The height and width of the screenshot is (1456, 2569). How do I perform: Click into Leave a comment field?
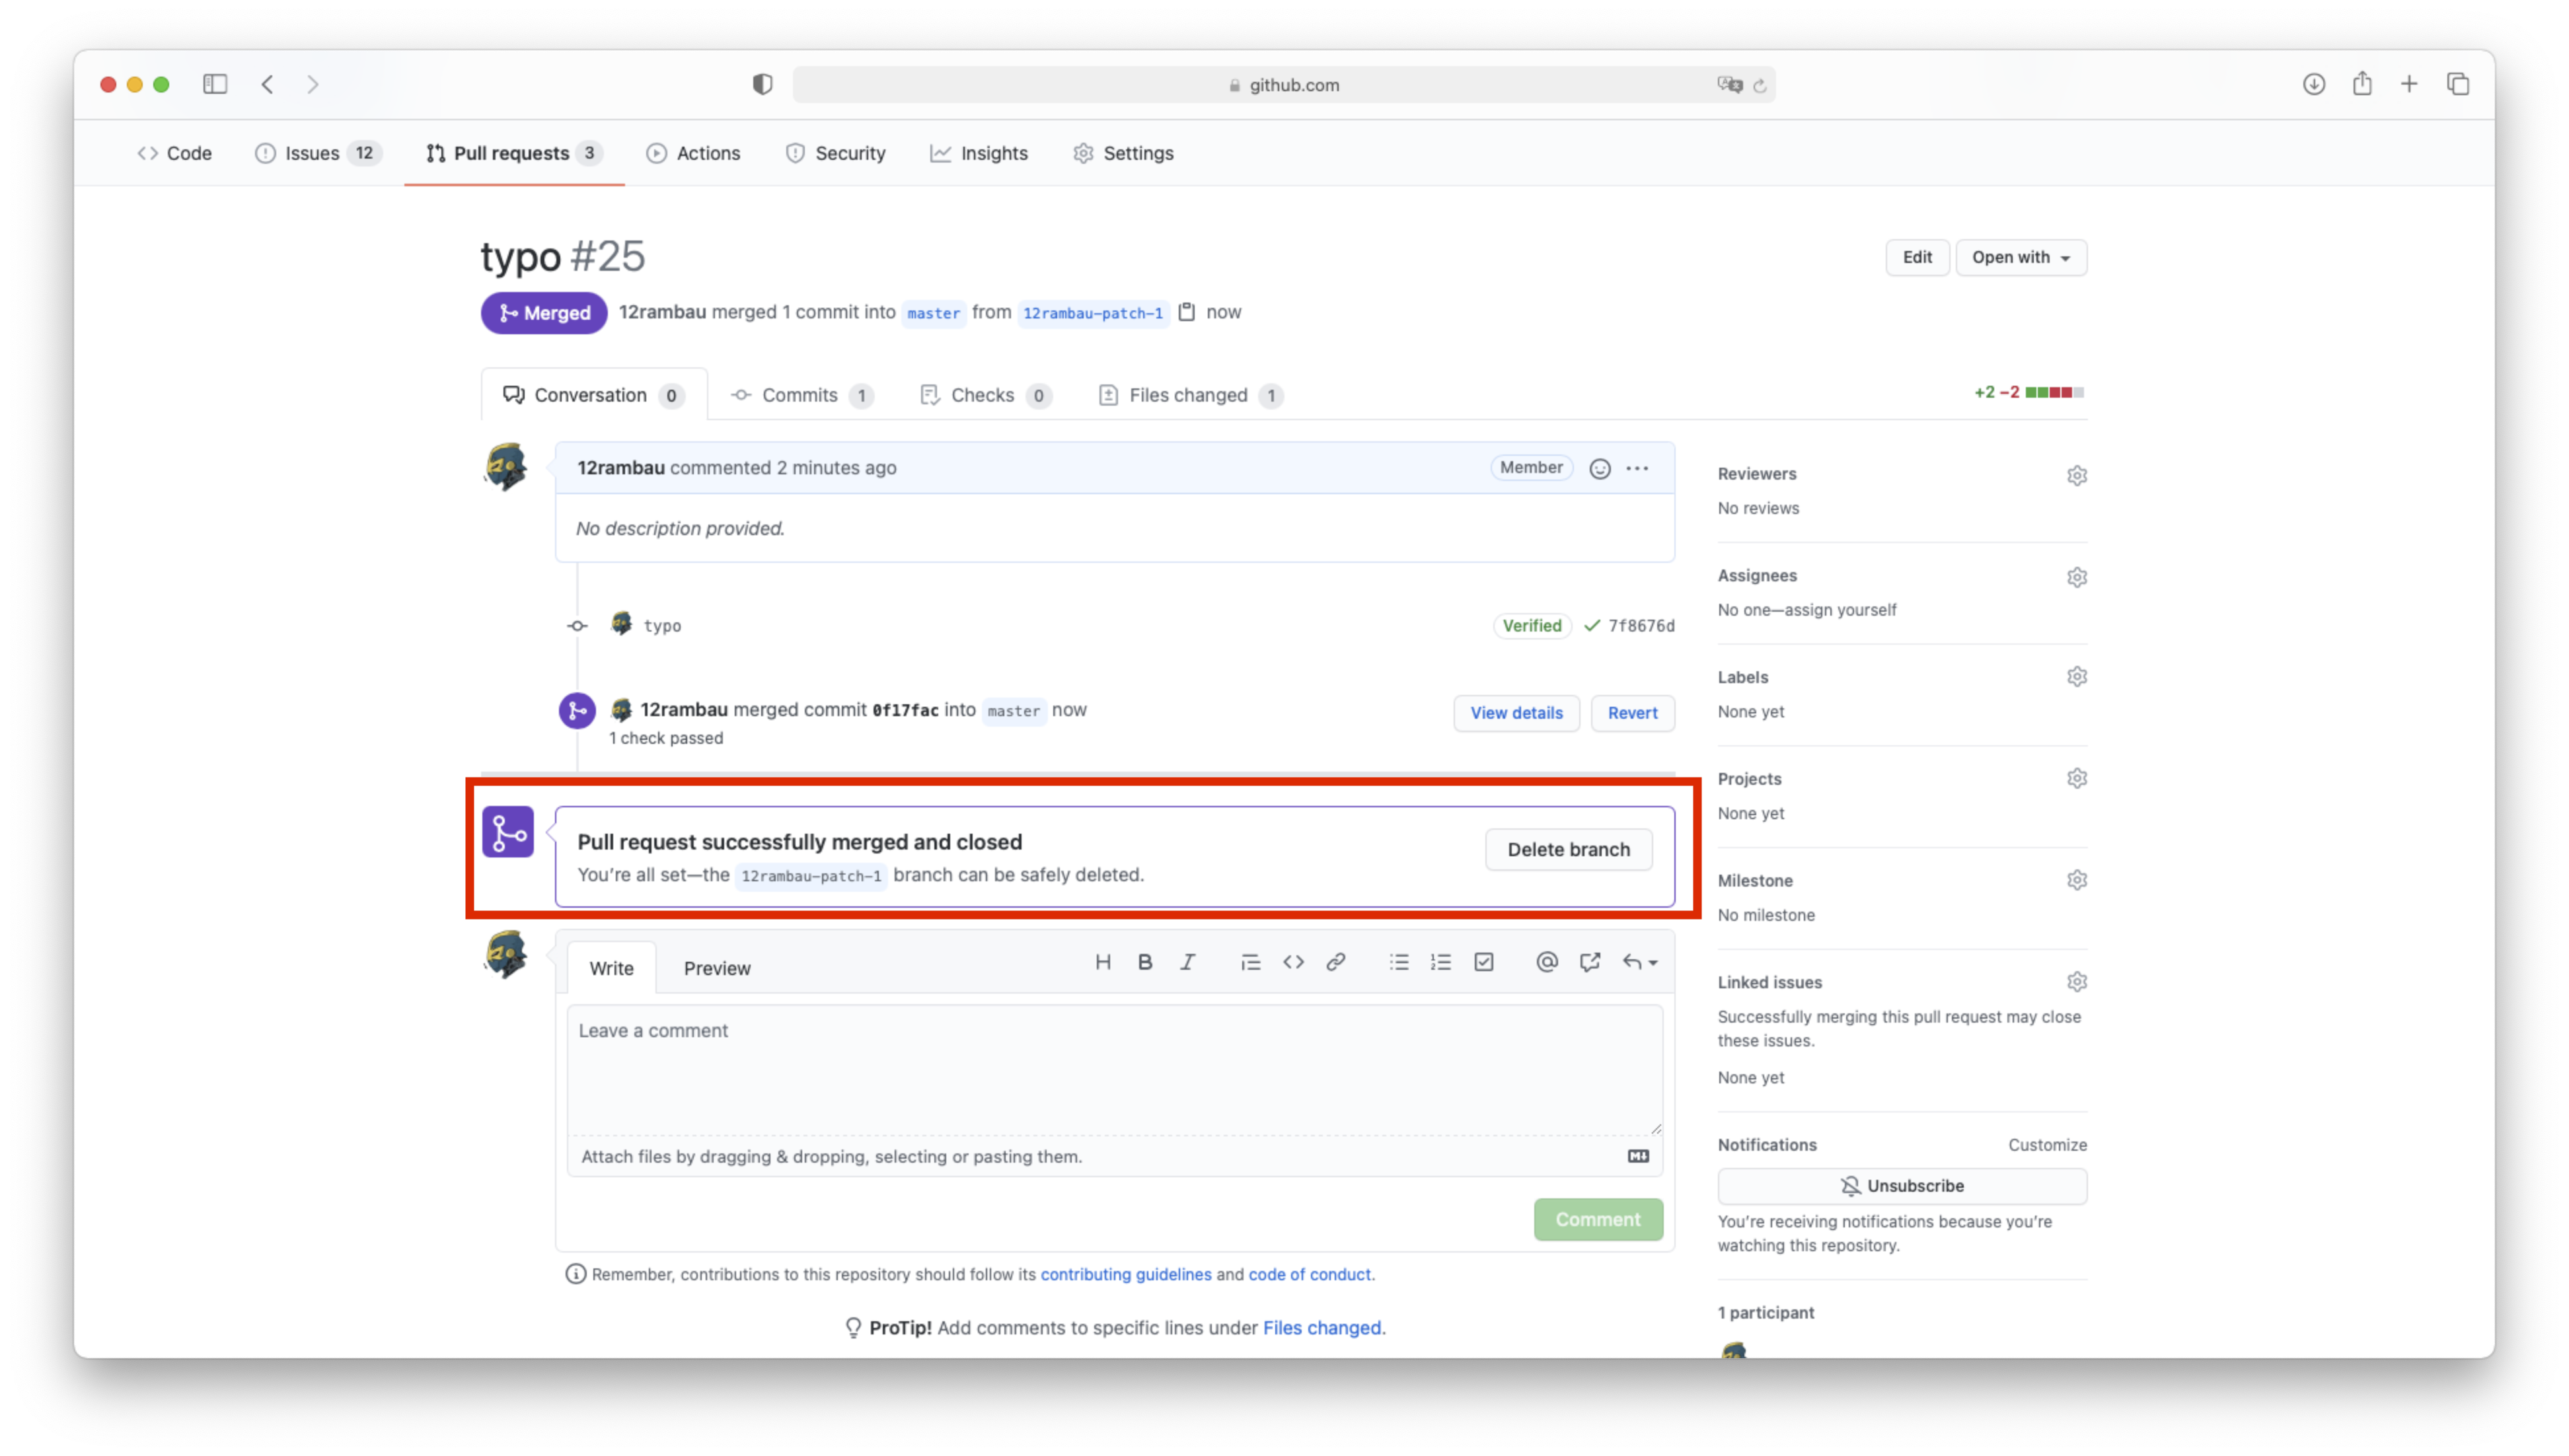pos(1113,1068)
